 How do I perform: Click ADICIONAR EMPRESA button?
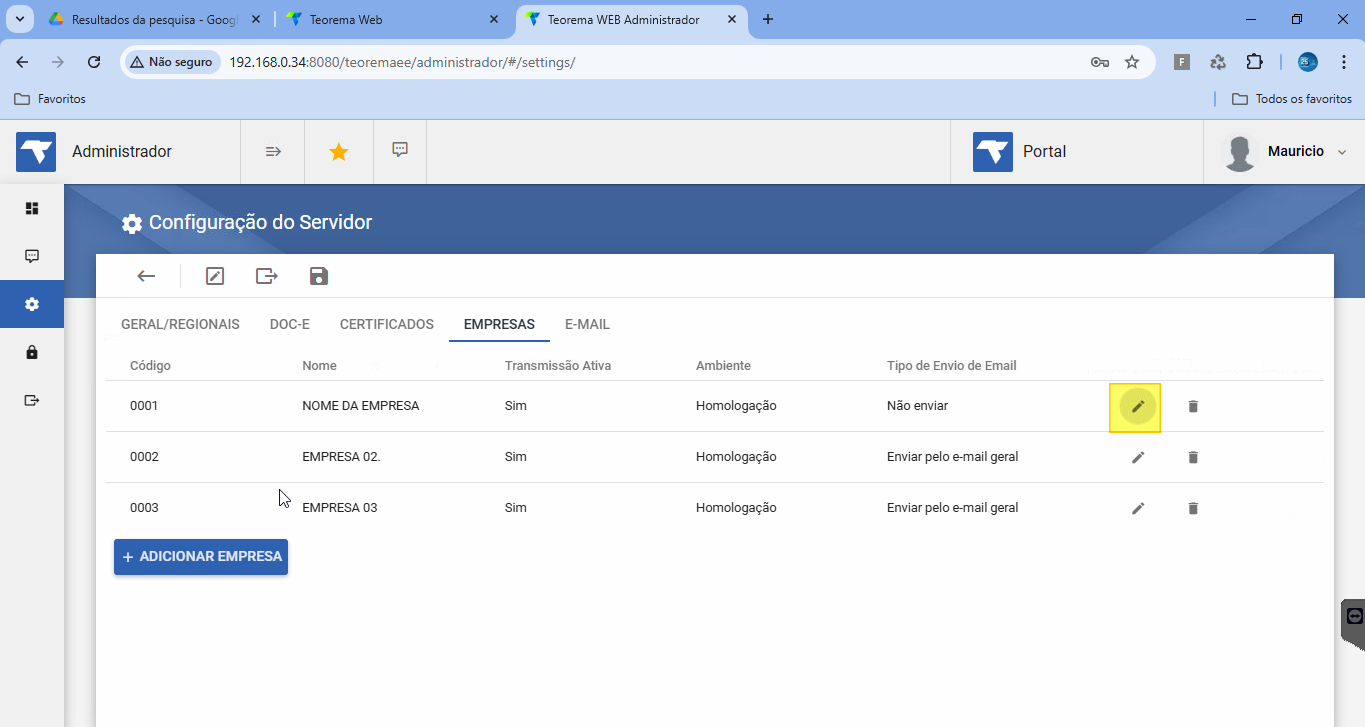click(x=201, y=557)
